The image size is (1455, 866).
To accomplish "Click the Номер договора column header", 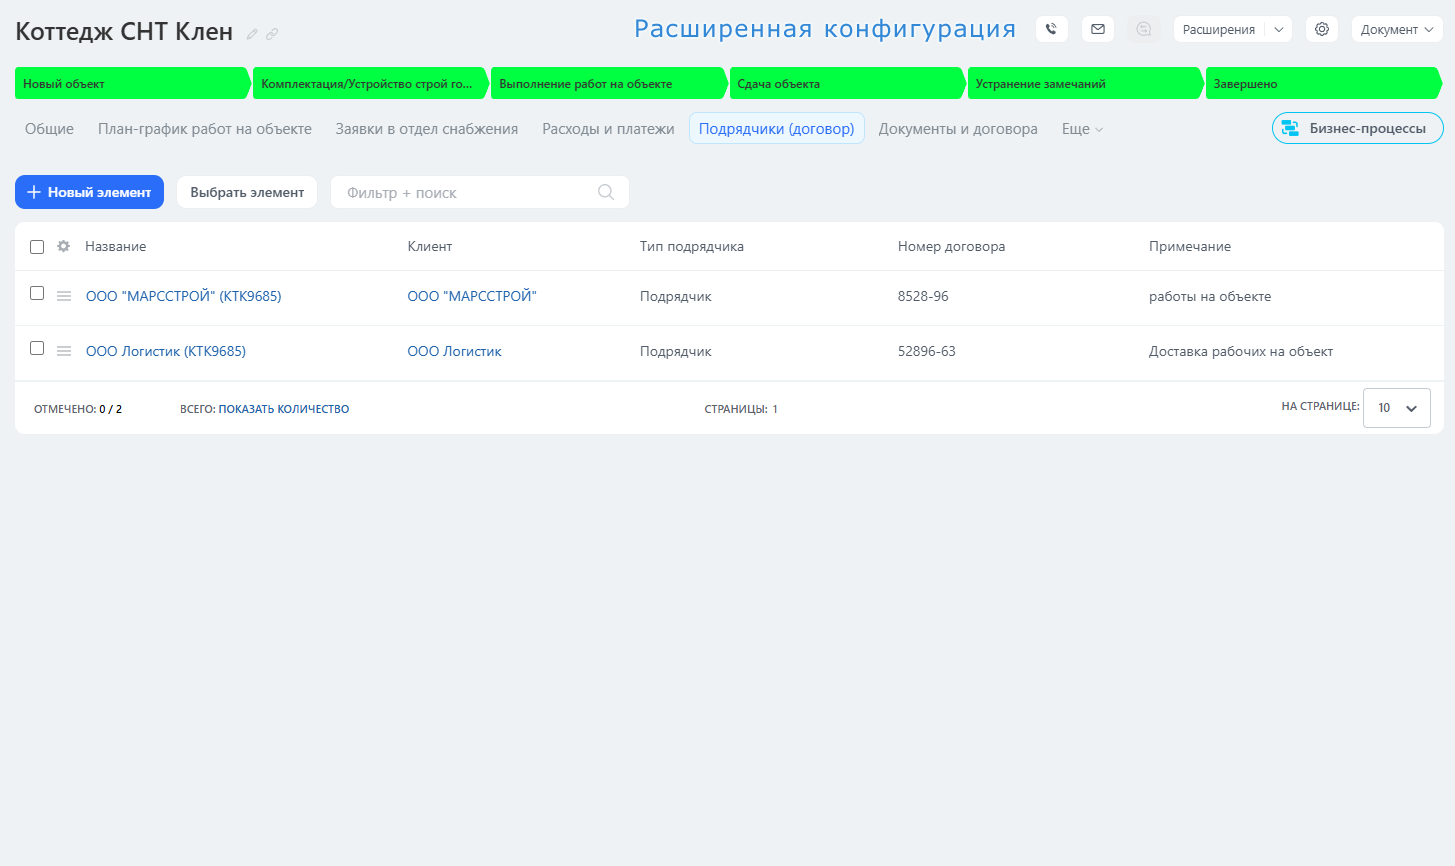I will pyautogui.click(x=952, y=246).
